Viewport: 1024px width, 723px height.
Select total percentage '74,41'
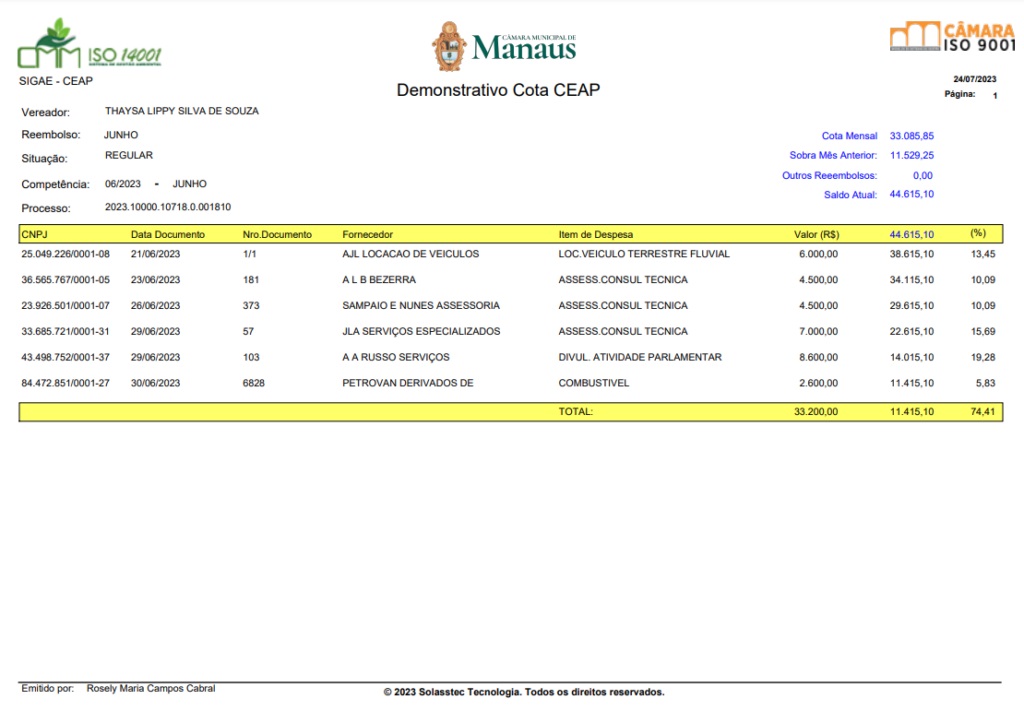click(983, 412)
